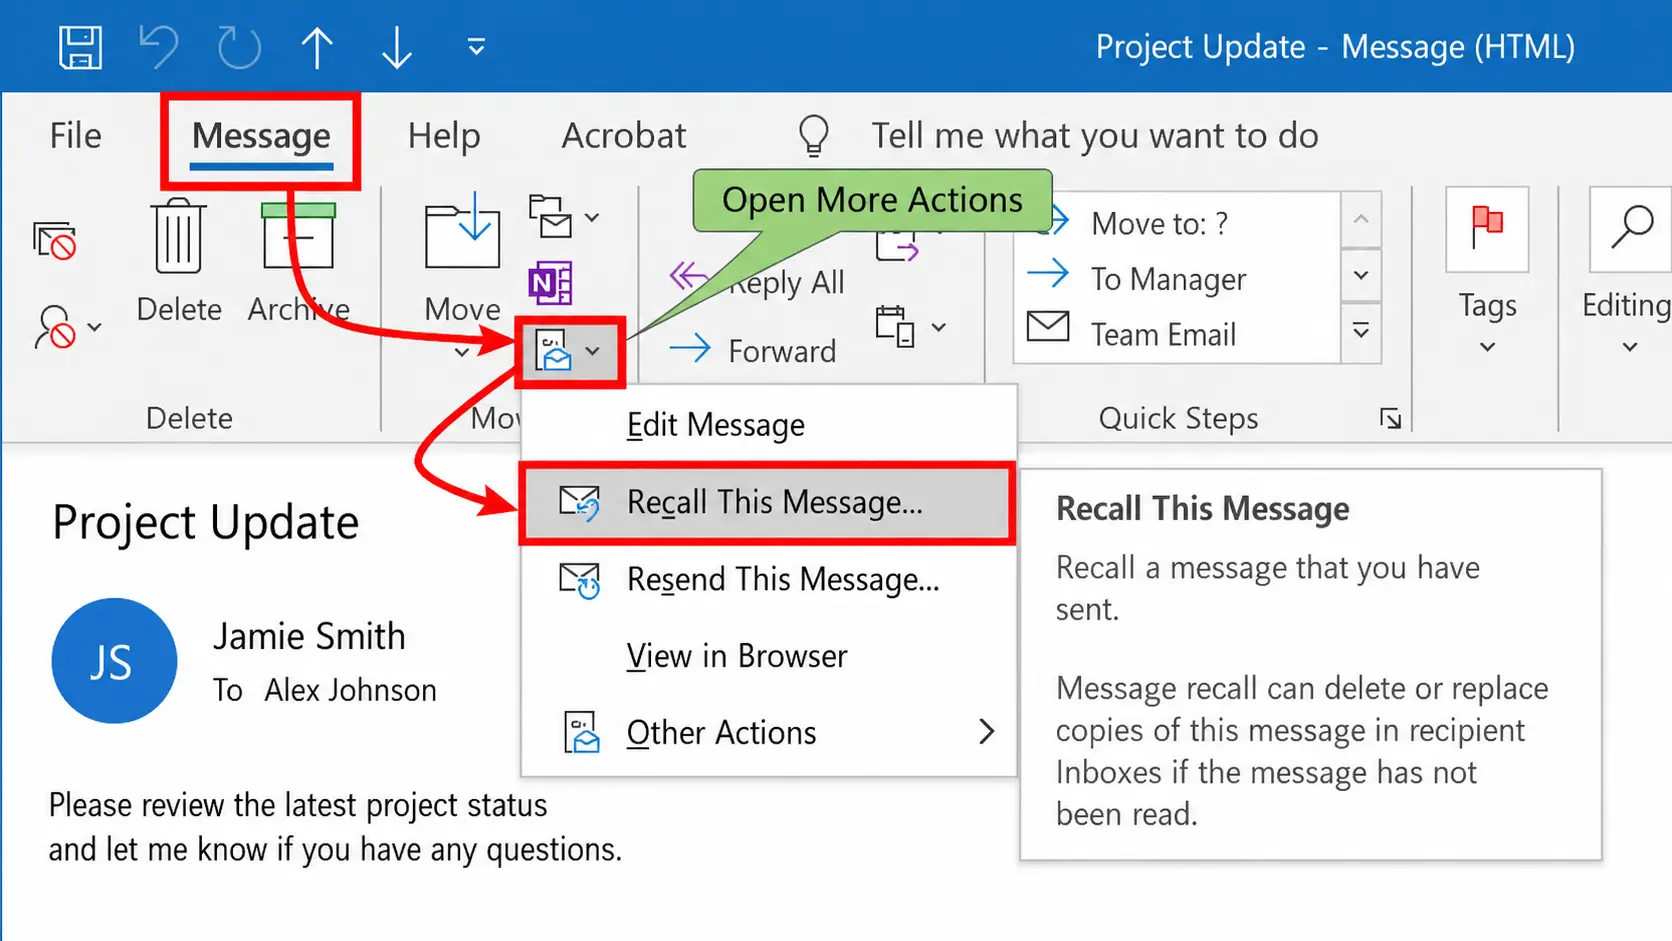Expand the Move chevron below the label
Screen dimensions: 1672x941
coord(462,352)
